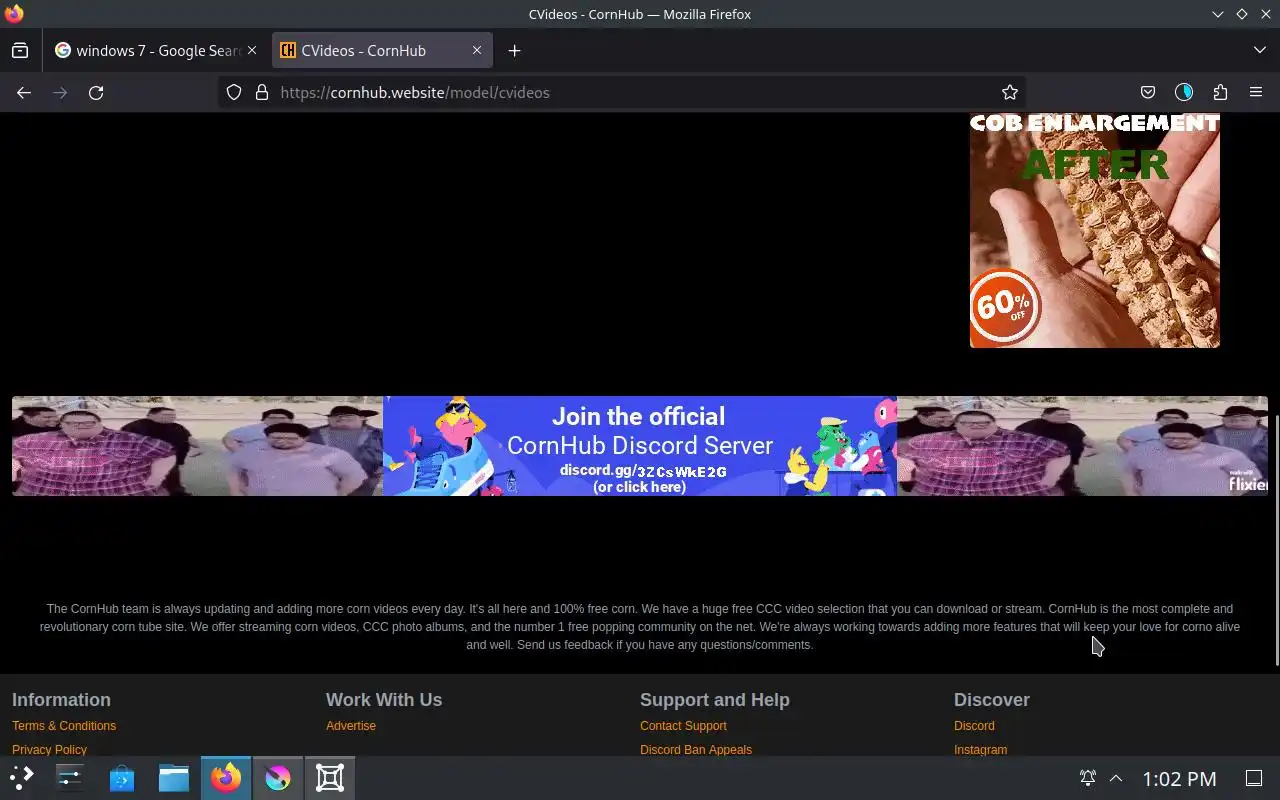Image resolution: width=1280 pixels, height=800 pixels.
Task: Reload the current page
Action: tap(96, 92)
